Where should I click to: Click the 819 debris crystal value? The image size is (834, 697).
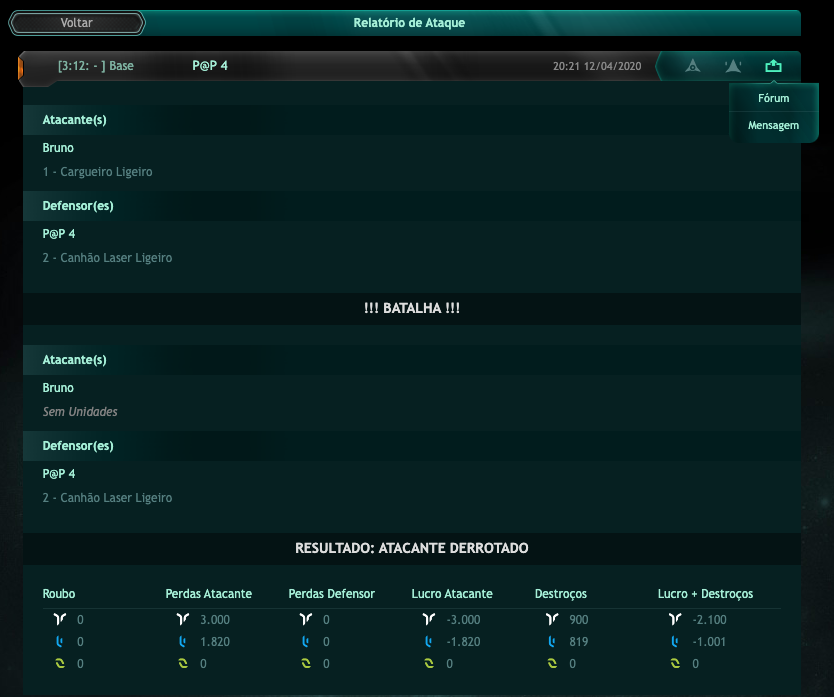(x=579, y=642)
